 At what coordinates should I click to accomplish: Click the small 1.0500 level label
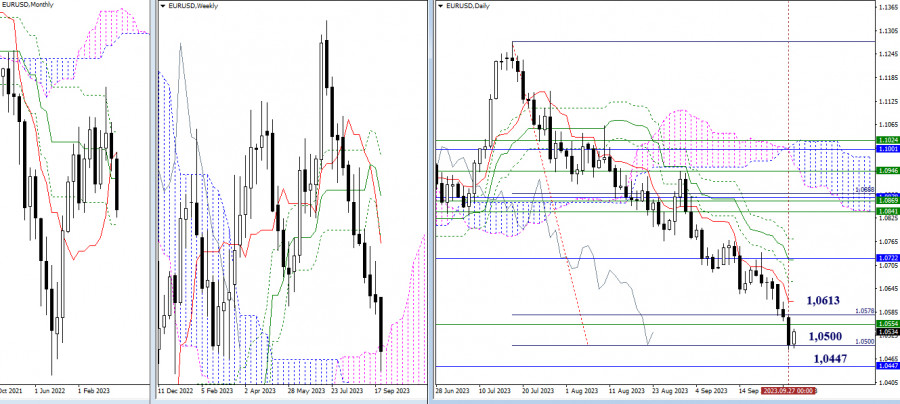[864, 341]
